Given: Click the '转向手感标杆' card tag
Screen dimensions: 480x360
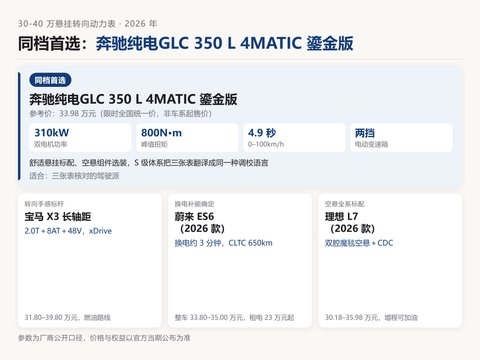Looking at the screenshot, I should click(x=44, y=204).
